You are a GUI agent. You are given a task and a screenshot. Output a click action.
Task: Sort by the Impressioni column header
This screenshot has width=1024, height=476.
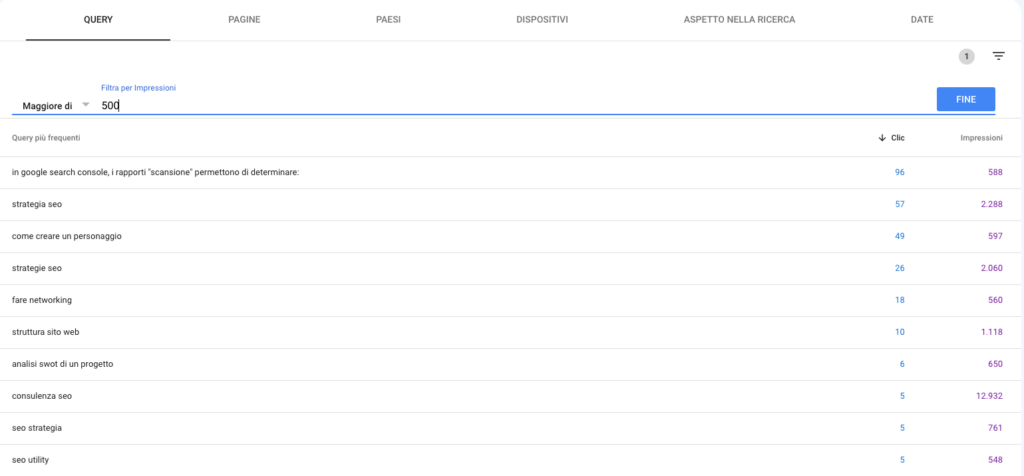(981, 138)
